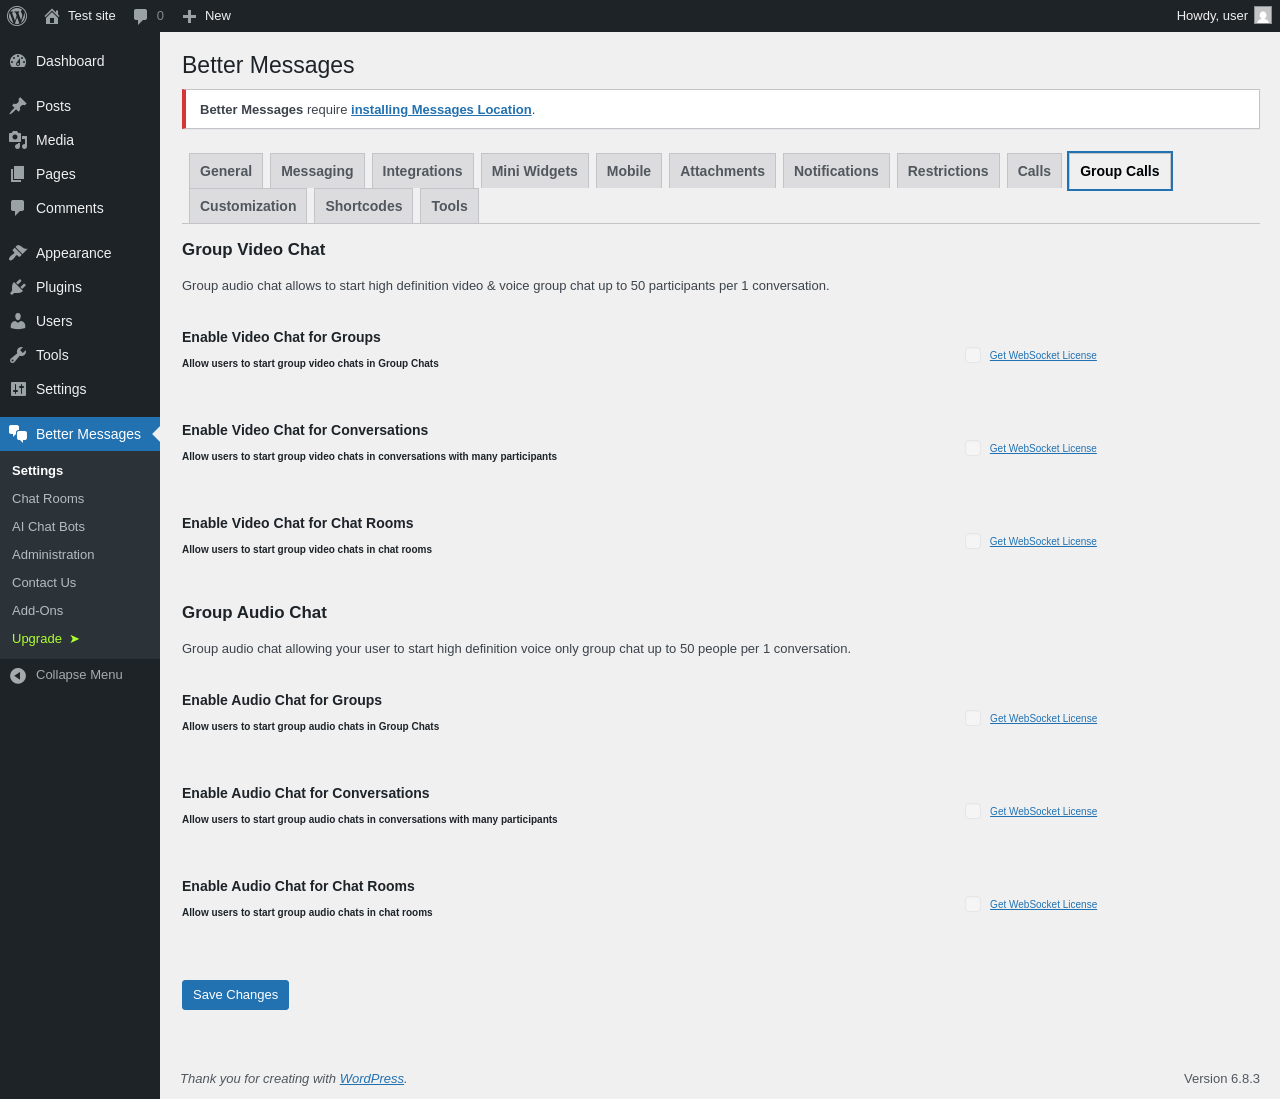Open the Dashboard icon in sidebar
The width and height of the screenshot is (1280, 1099).
coord(18,61)
